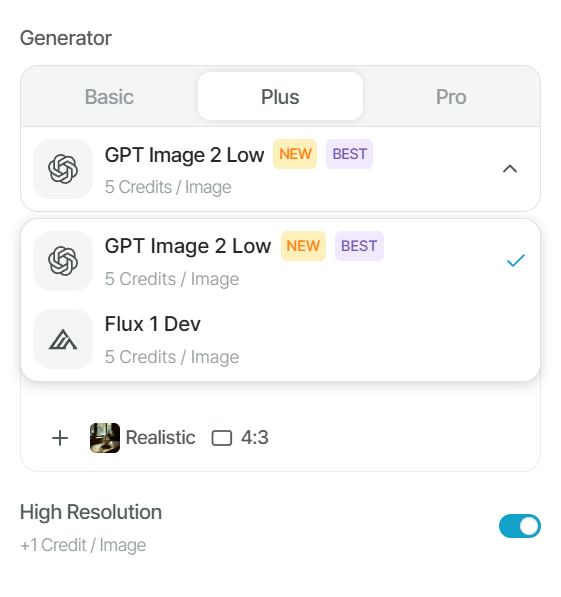Viewport: 561px width, 597px height.
Task: Click the Realistic style thumbnail image
Action: [105, 438]
